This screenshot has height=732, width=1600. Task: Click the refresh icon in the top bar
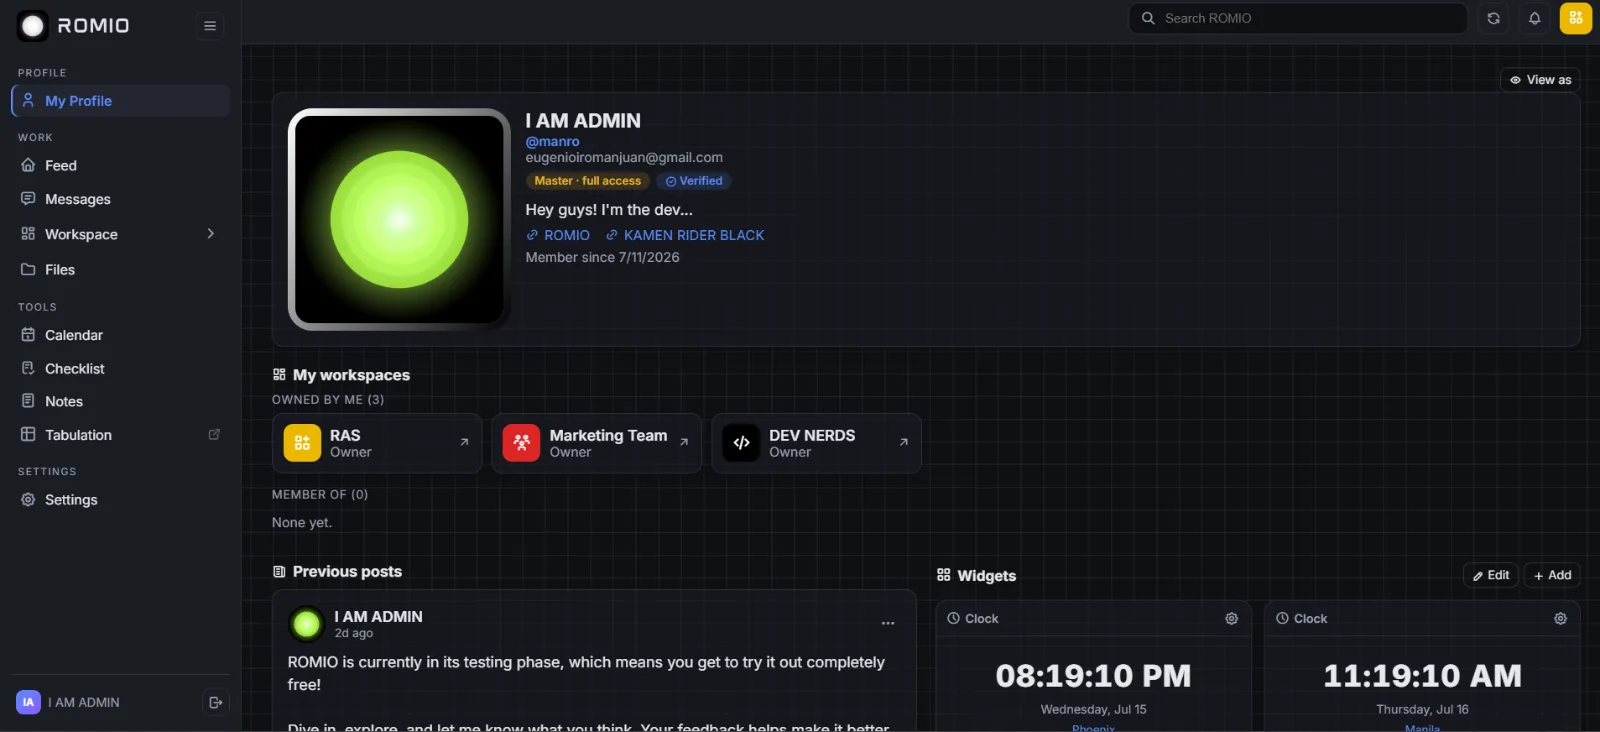click(1493, 18)
